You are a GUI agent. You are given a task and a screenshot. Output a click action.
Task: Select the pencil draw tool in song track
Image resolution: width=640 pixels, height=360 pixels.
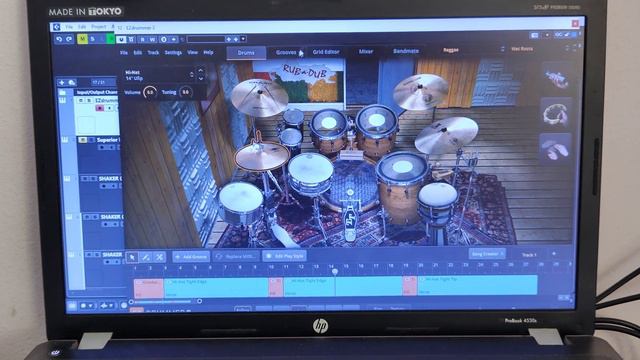pyautogui.click(x=146, y=257)
